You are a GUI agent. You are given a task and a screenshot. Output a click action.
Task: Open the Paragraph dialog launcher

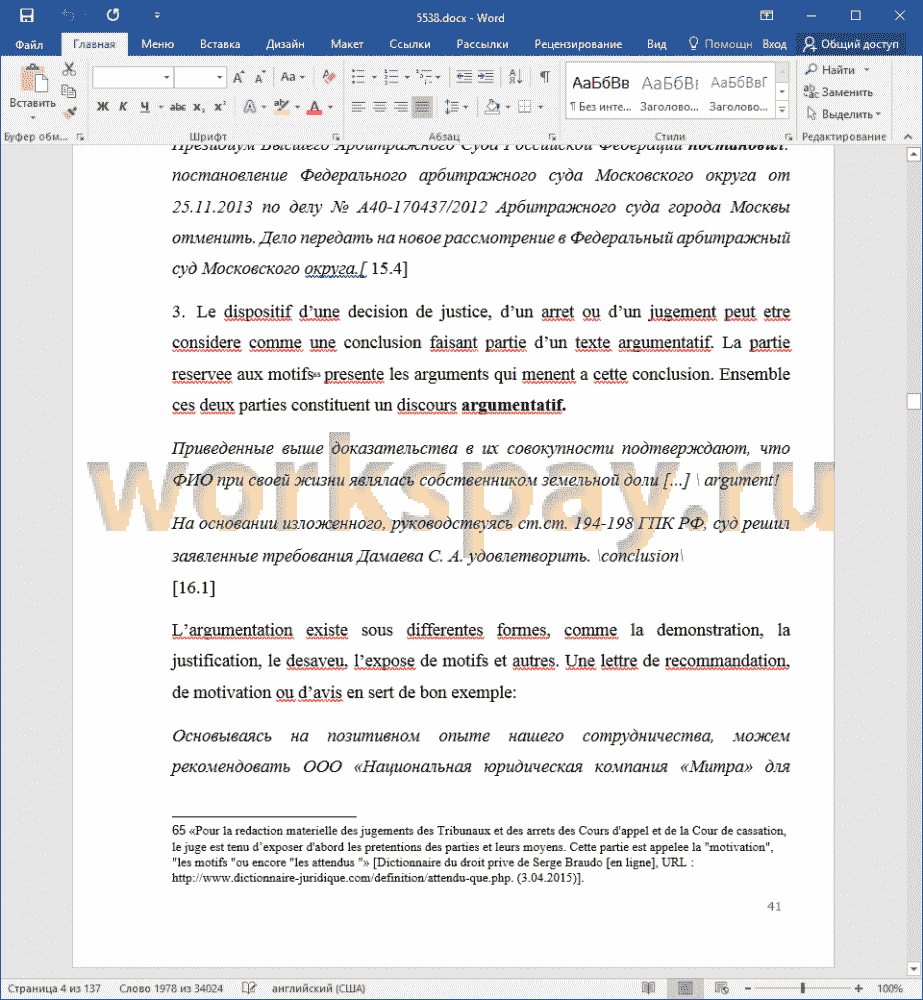point(552,136)
